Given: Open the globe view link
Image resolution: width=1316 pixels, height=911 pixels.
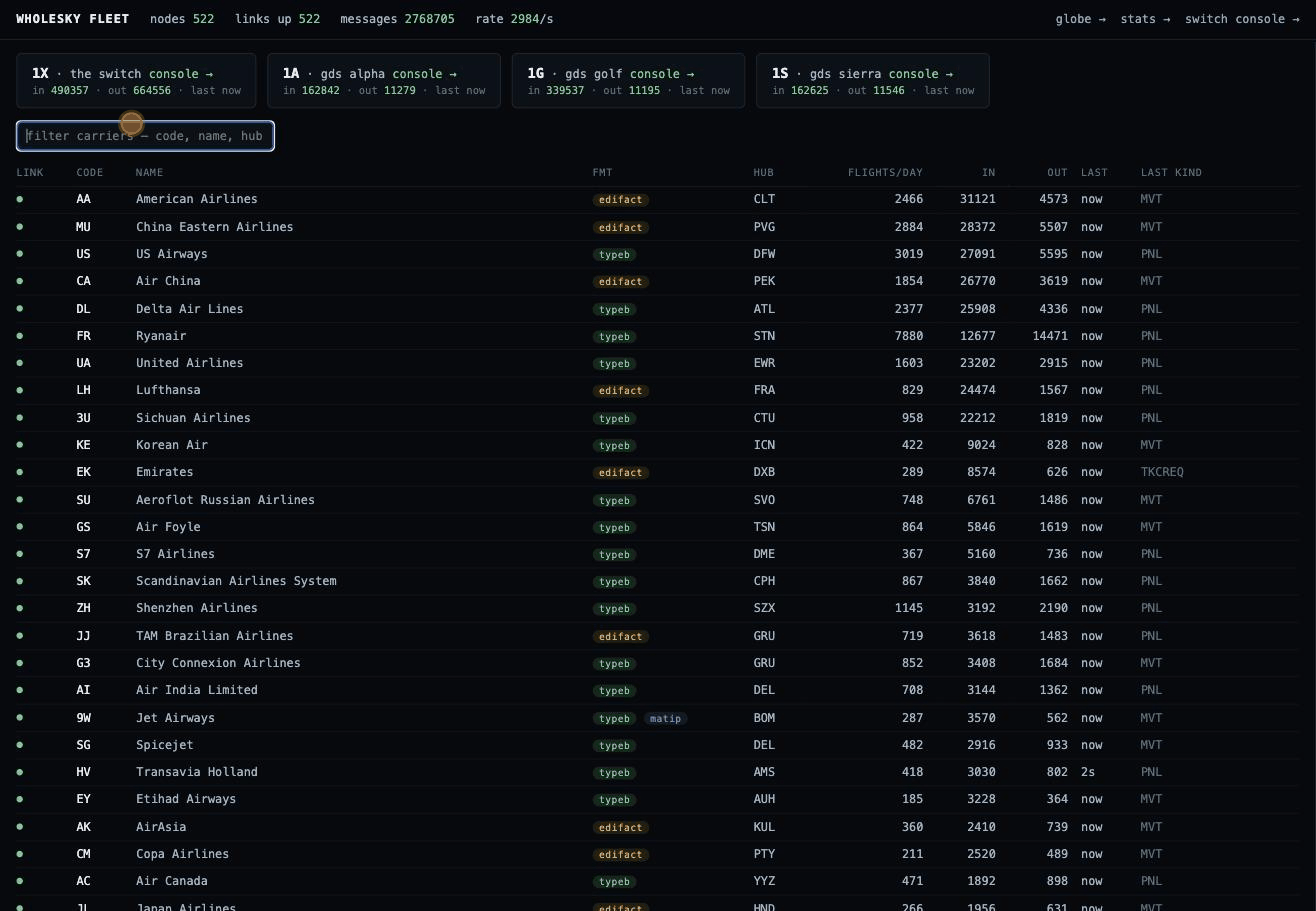Looking at the screenshot, I should [1080, 19].
